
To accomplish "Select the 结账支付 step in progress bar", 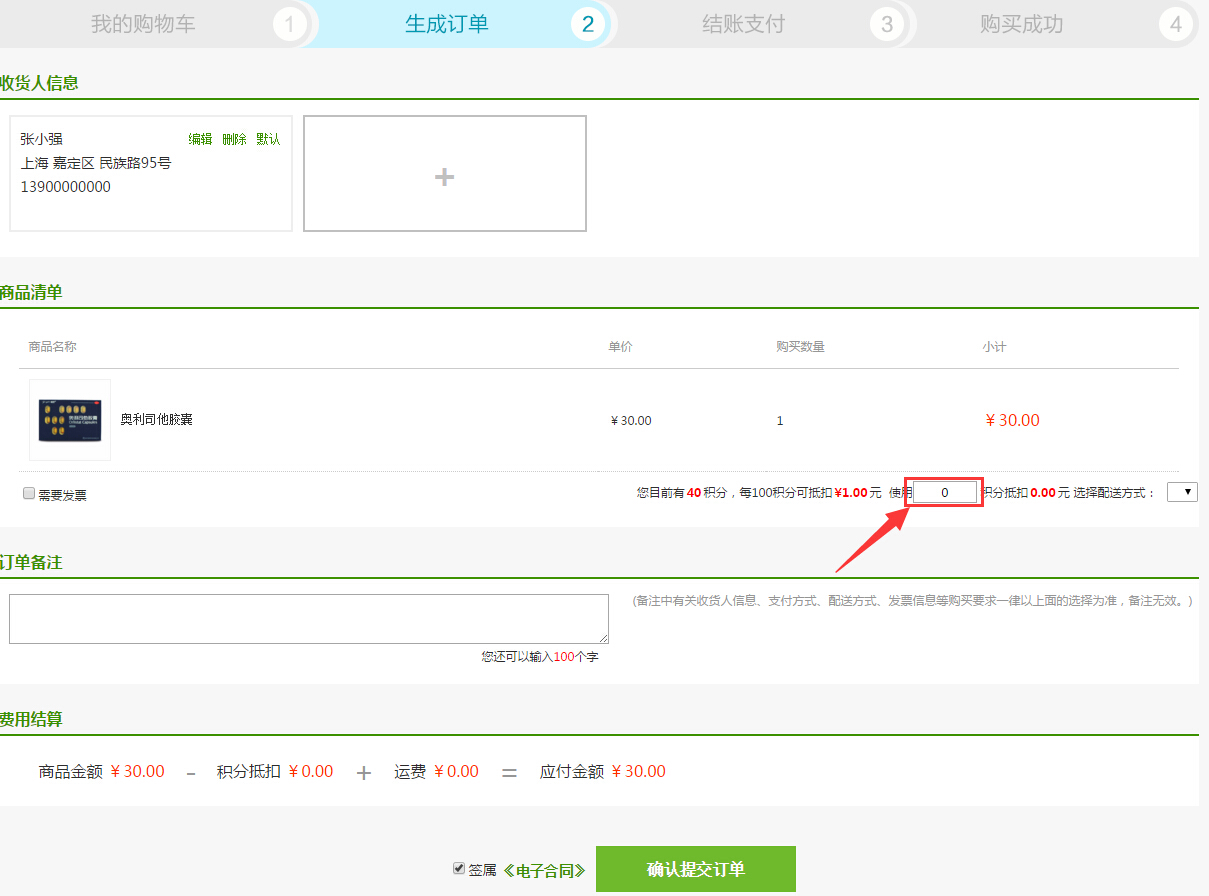I will 743,23.
